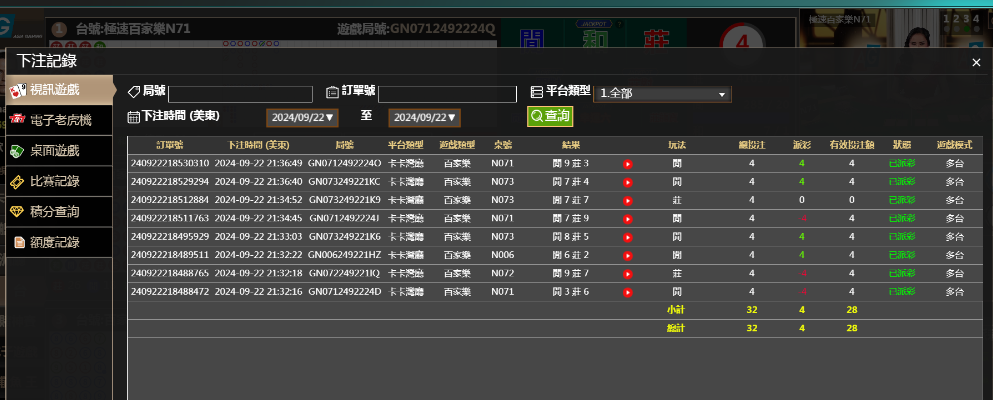
Task: Play replay for the 閒8 莊5 result row
Action: coord(627,237)
